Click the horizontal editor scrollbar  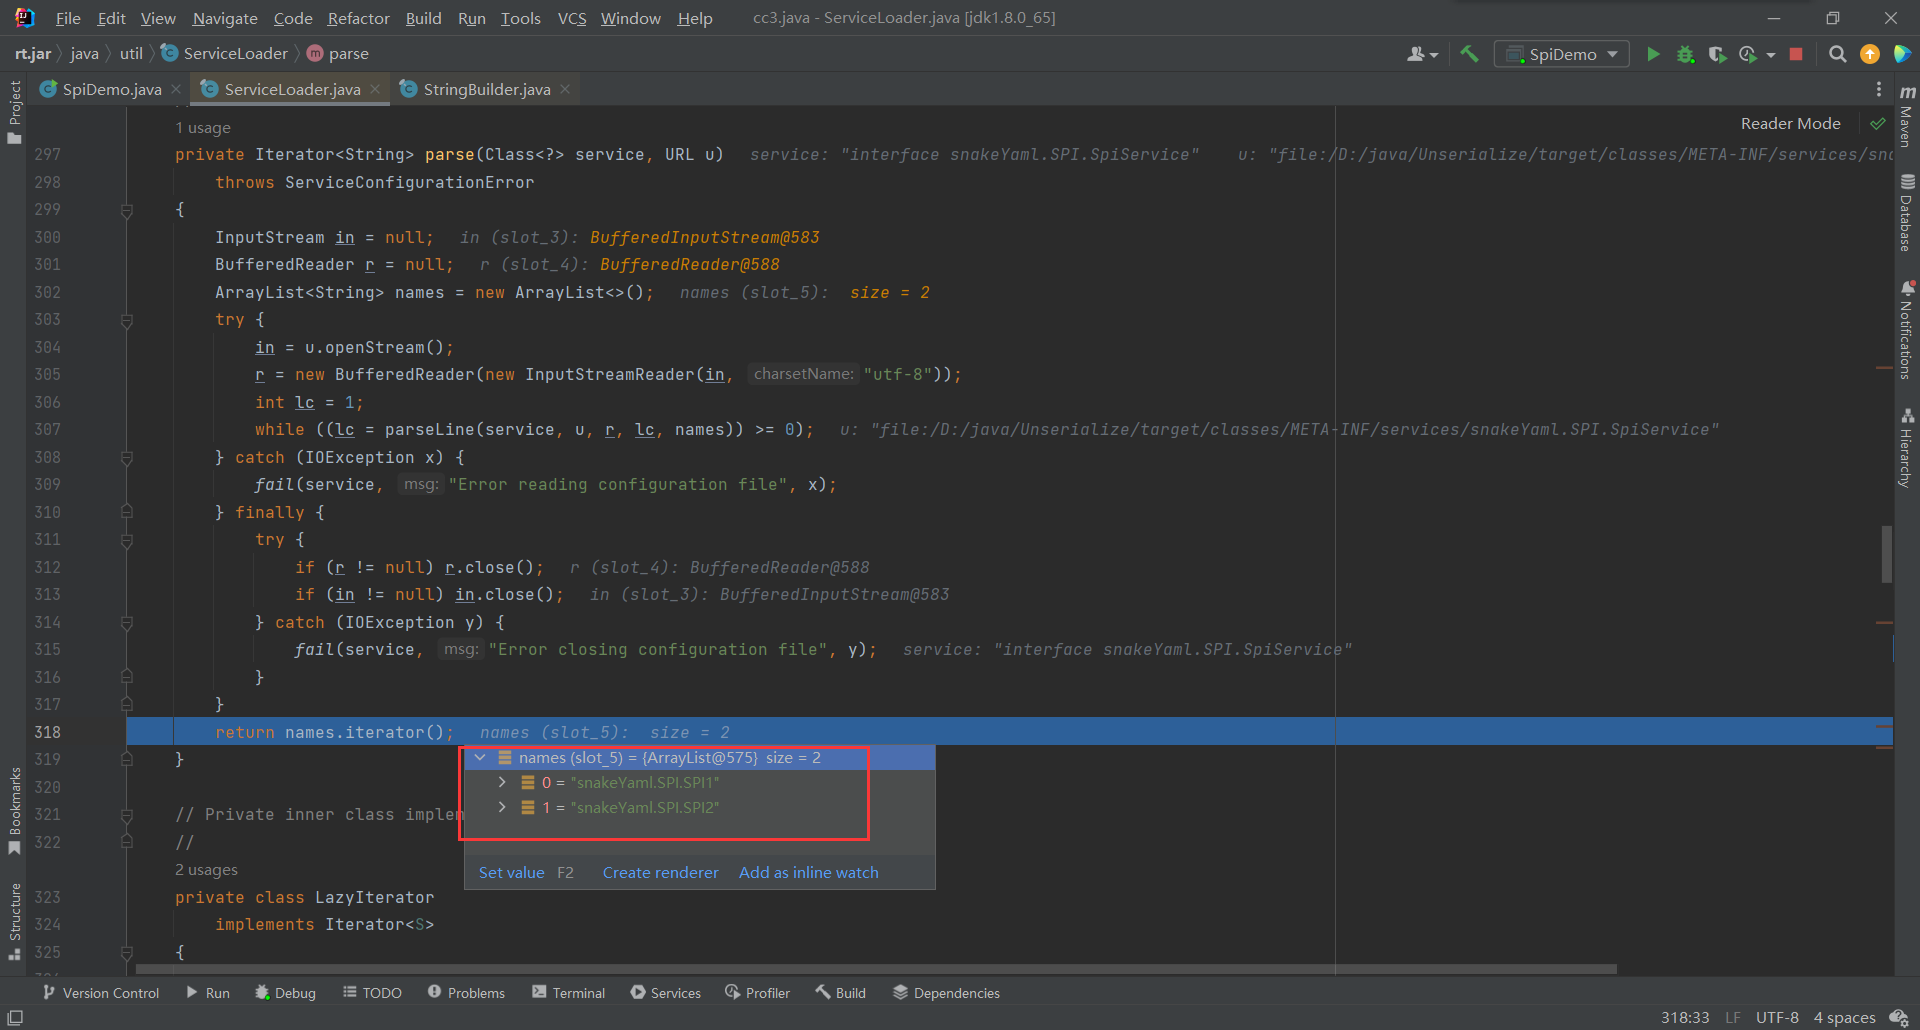[x=876, y=969]
